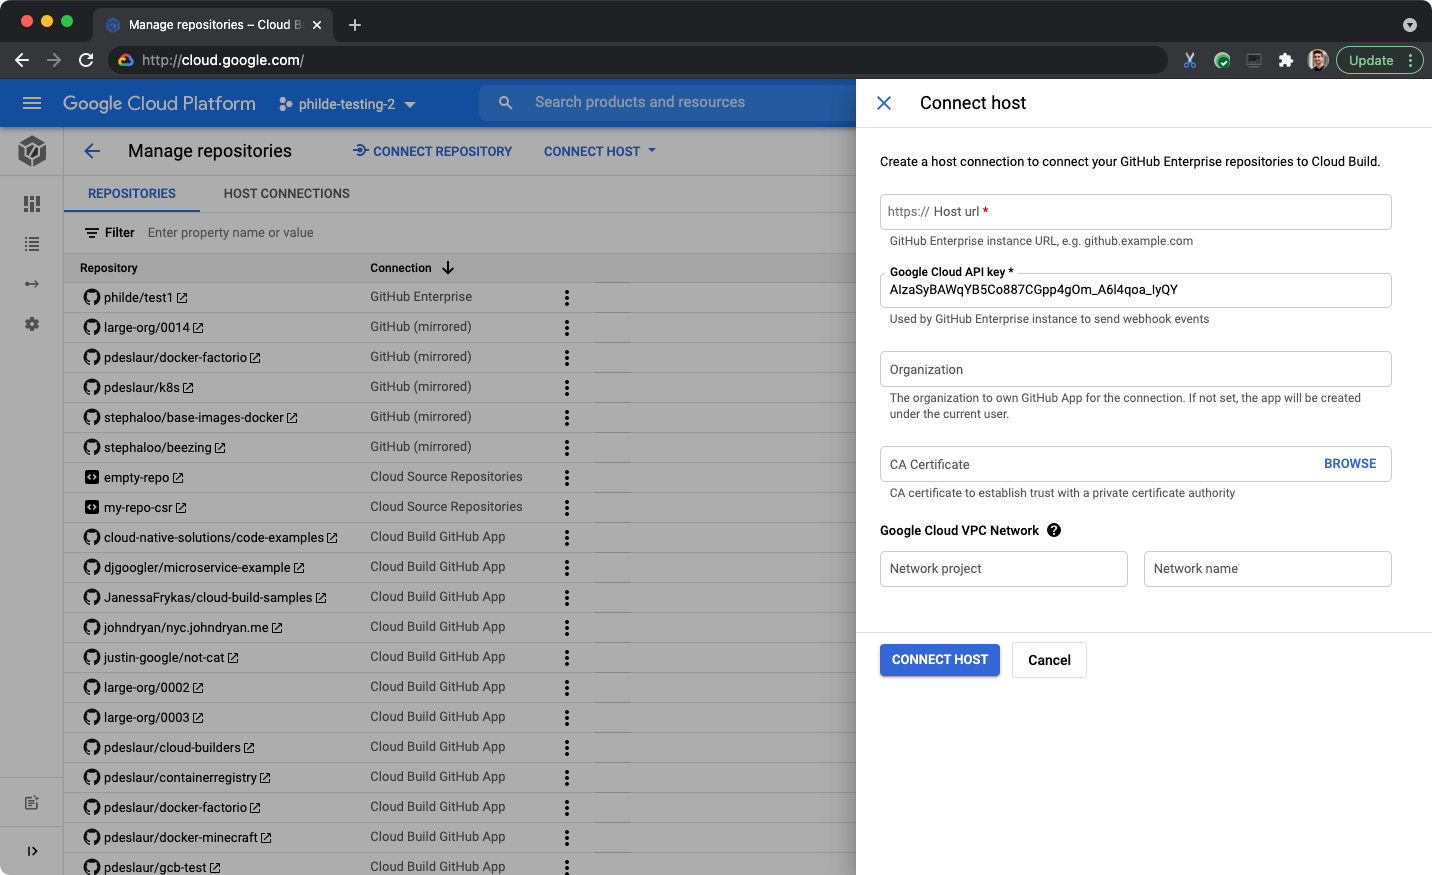The height and width of the screenshot is (875, 1432).
Task: Open the browser Update menu
Action: point(1380,60)
